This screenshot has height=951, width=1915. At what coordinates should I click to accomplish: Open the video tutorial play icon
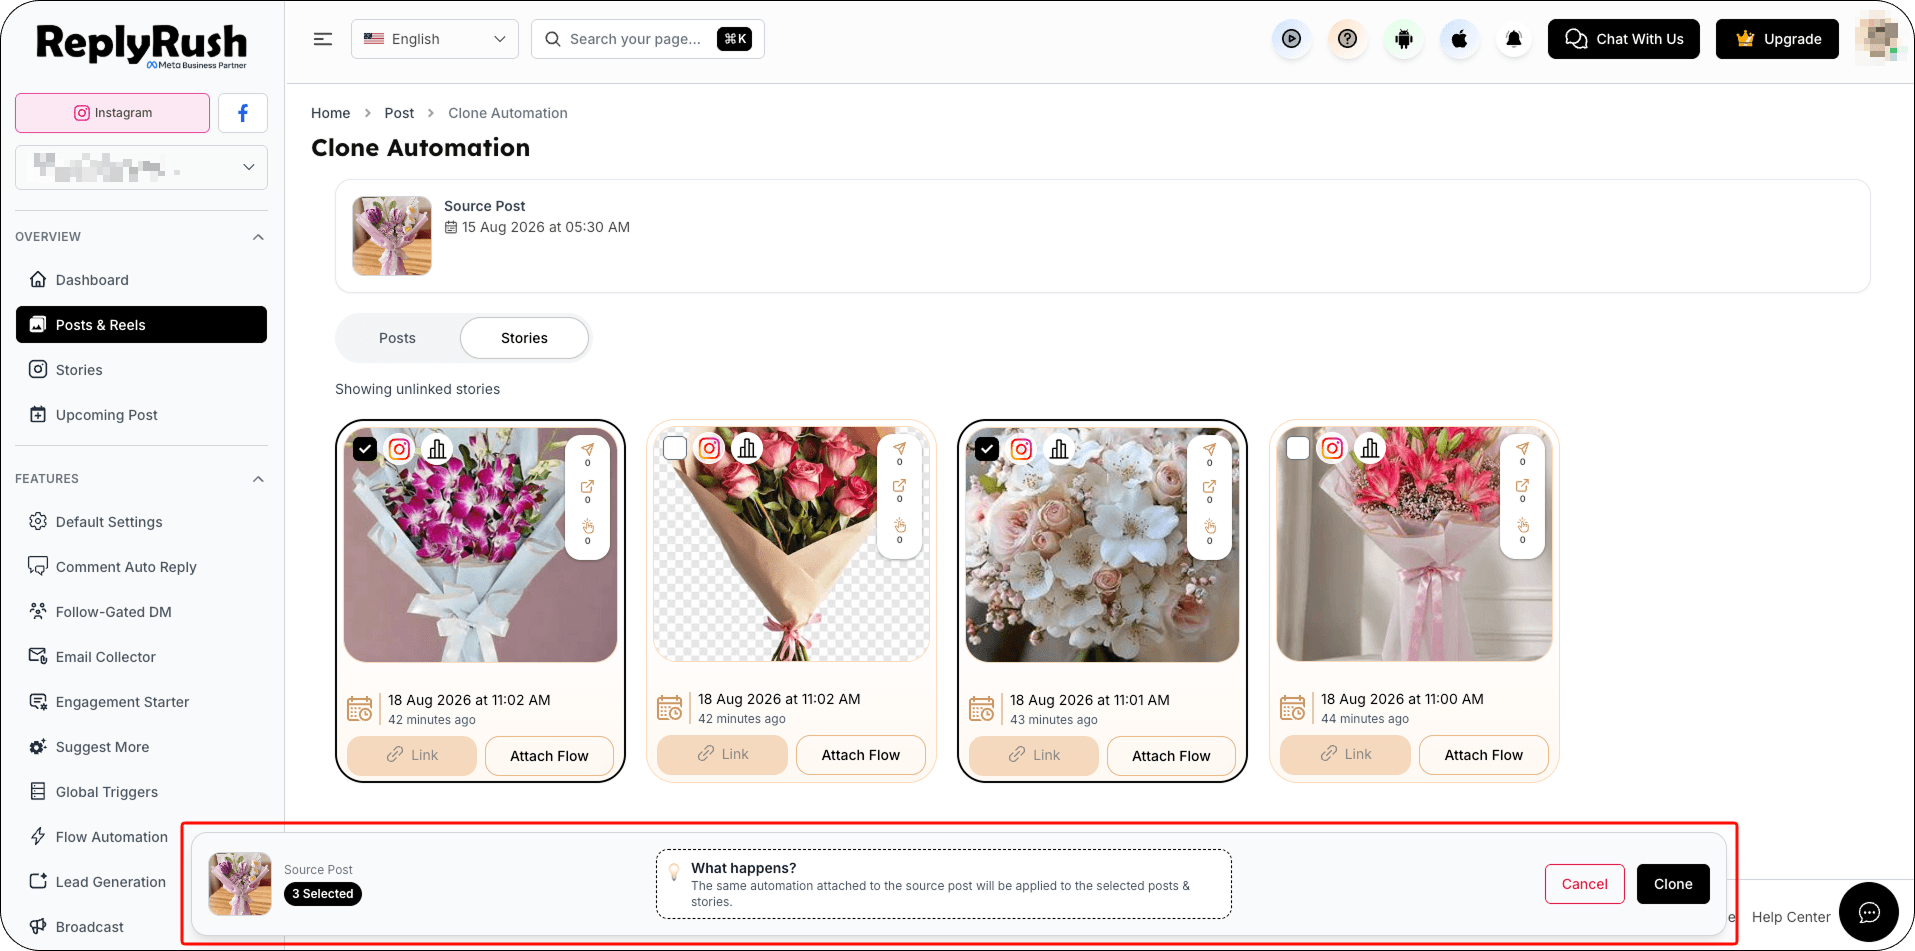tap(1292, 39)
